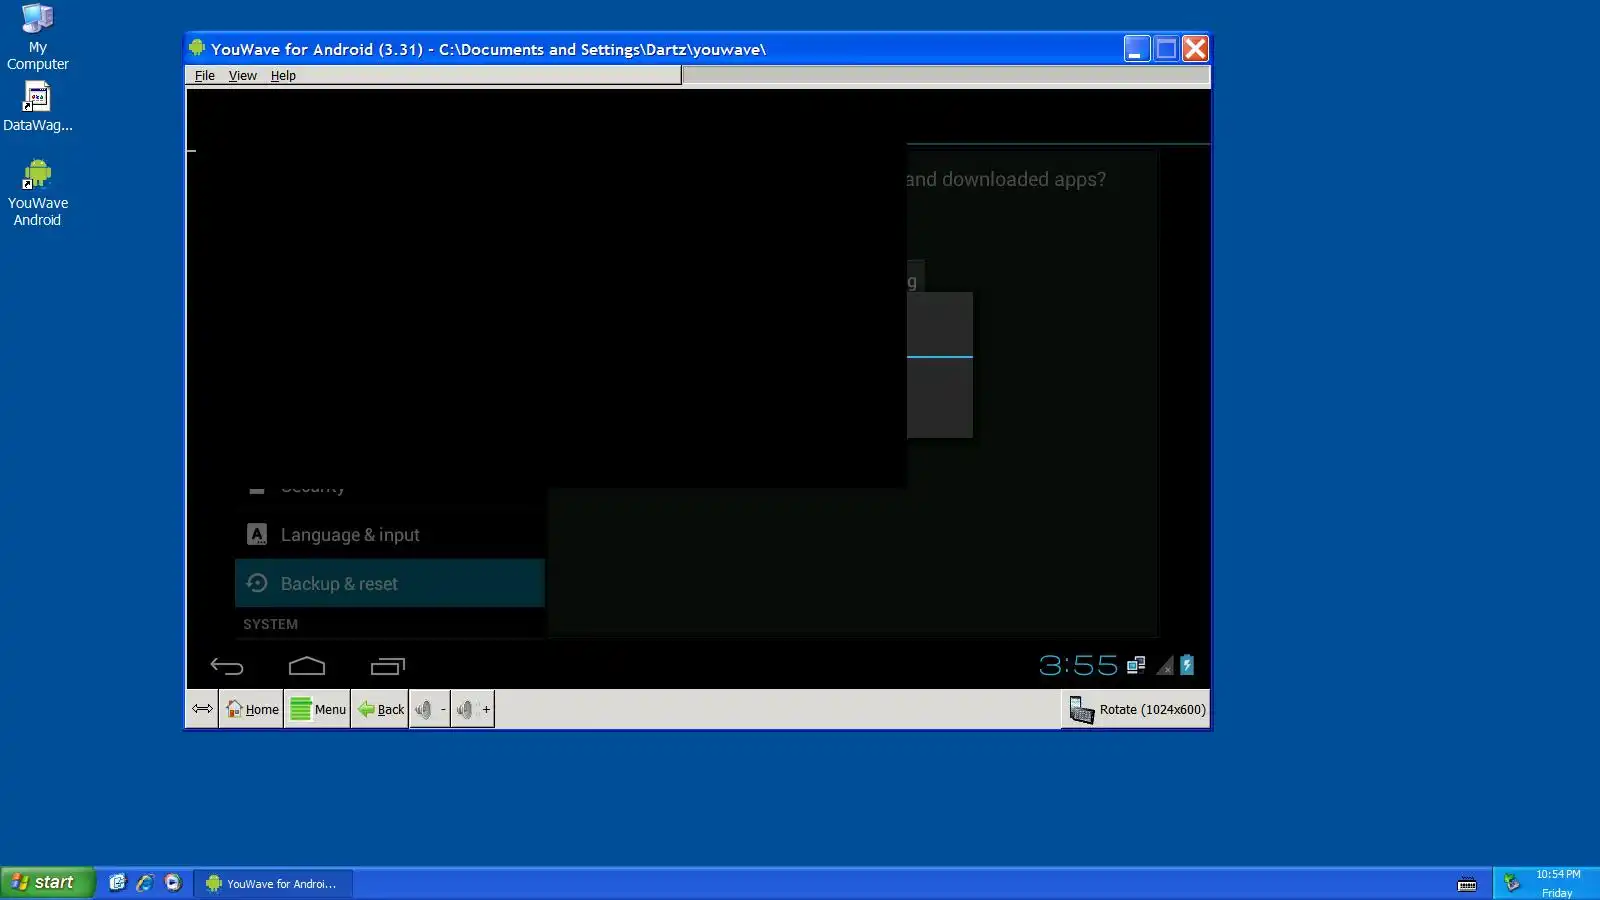Viewport: 1600px width, 900px height.
Task: Open DataWag... desktop shortcut
Action: tap(38, 107)
